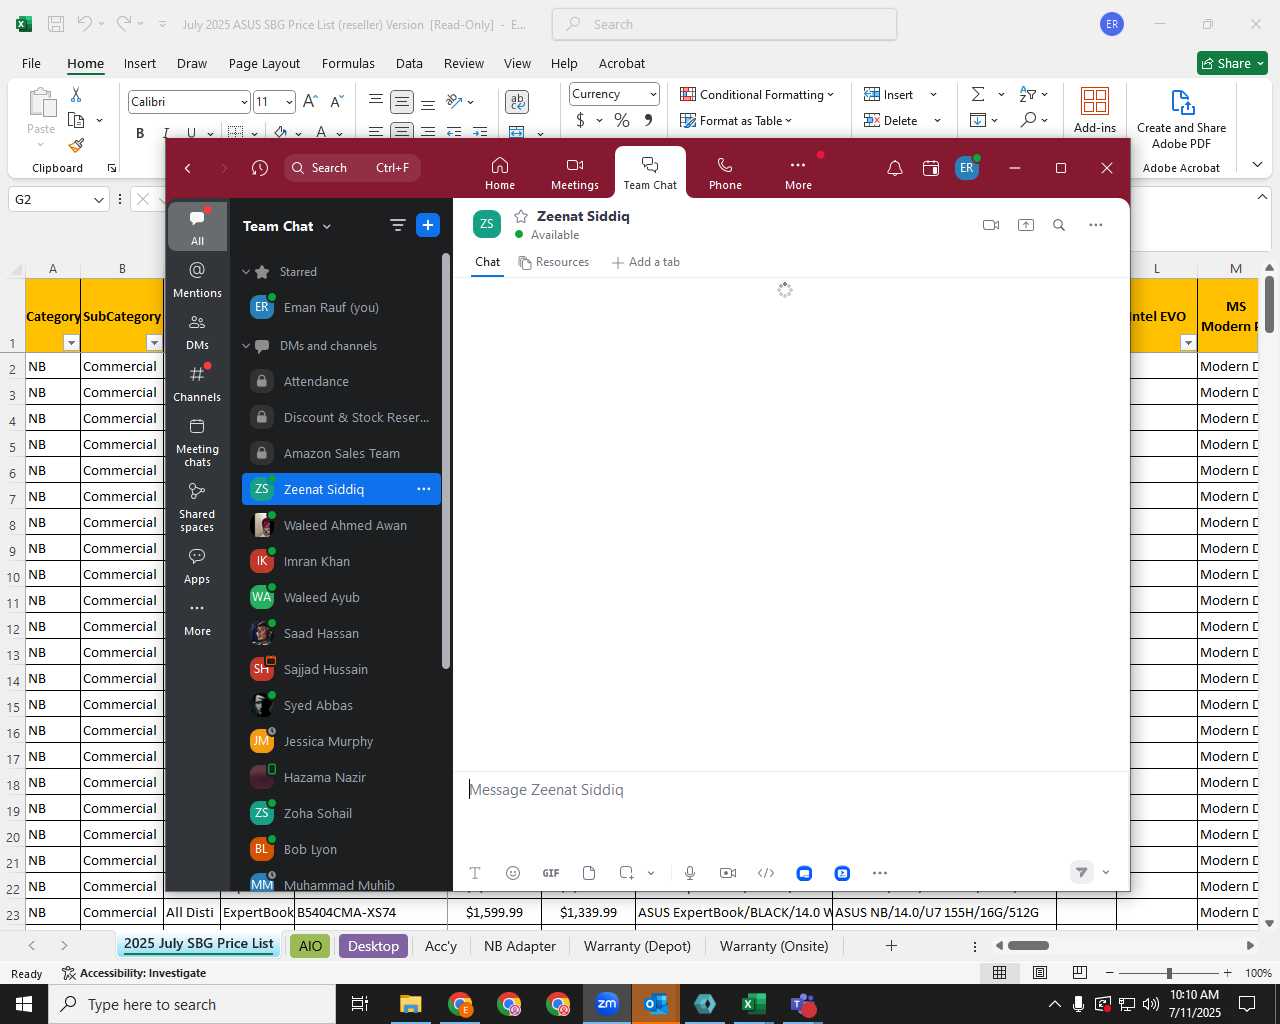Open the emoji picker in the composer

point(513,873)
